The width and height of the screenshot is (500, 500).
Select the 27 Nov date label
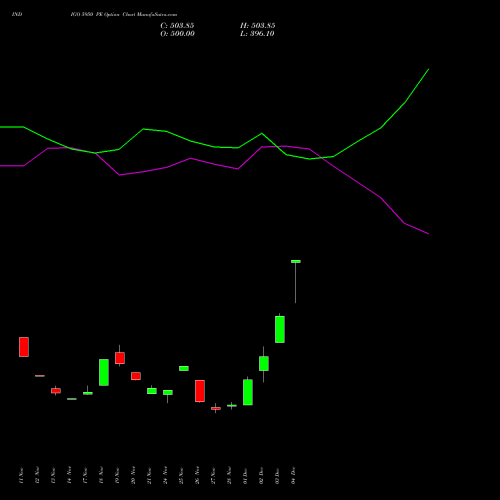[x=213, y=475]
